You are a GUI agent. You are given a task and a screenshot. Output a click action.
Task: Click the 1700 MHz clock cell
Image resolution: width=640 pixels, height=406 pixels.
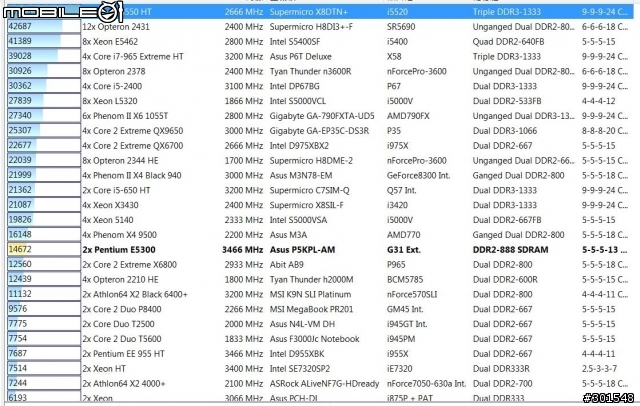[244, 160]
